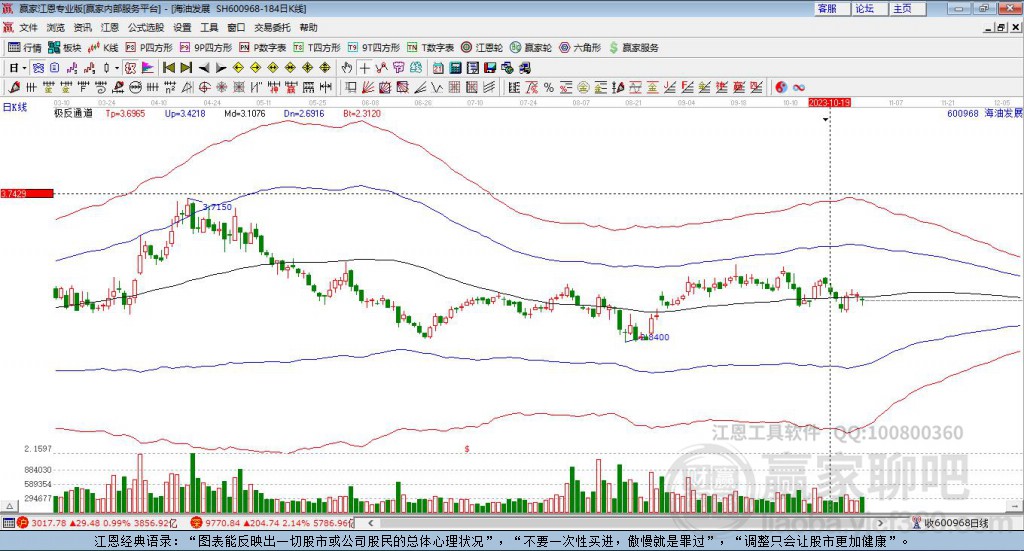The width and height of the screenshot is (1024, 551).
Task: Click the Dn=2.6916 indicator value
Action: (304, 114)
